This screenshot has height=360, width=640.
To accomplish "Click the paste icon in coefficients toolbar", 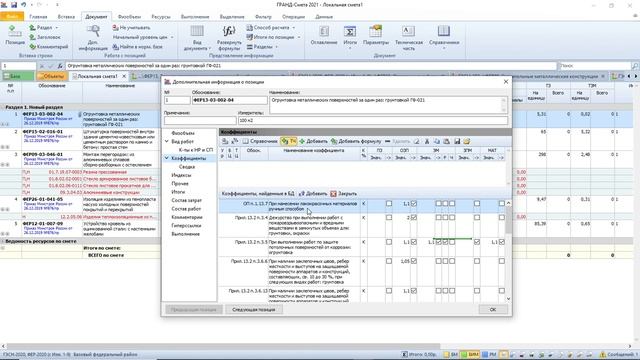I will [x=447, y=141].
